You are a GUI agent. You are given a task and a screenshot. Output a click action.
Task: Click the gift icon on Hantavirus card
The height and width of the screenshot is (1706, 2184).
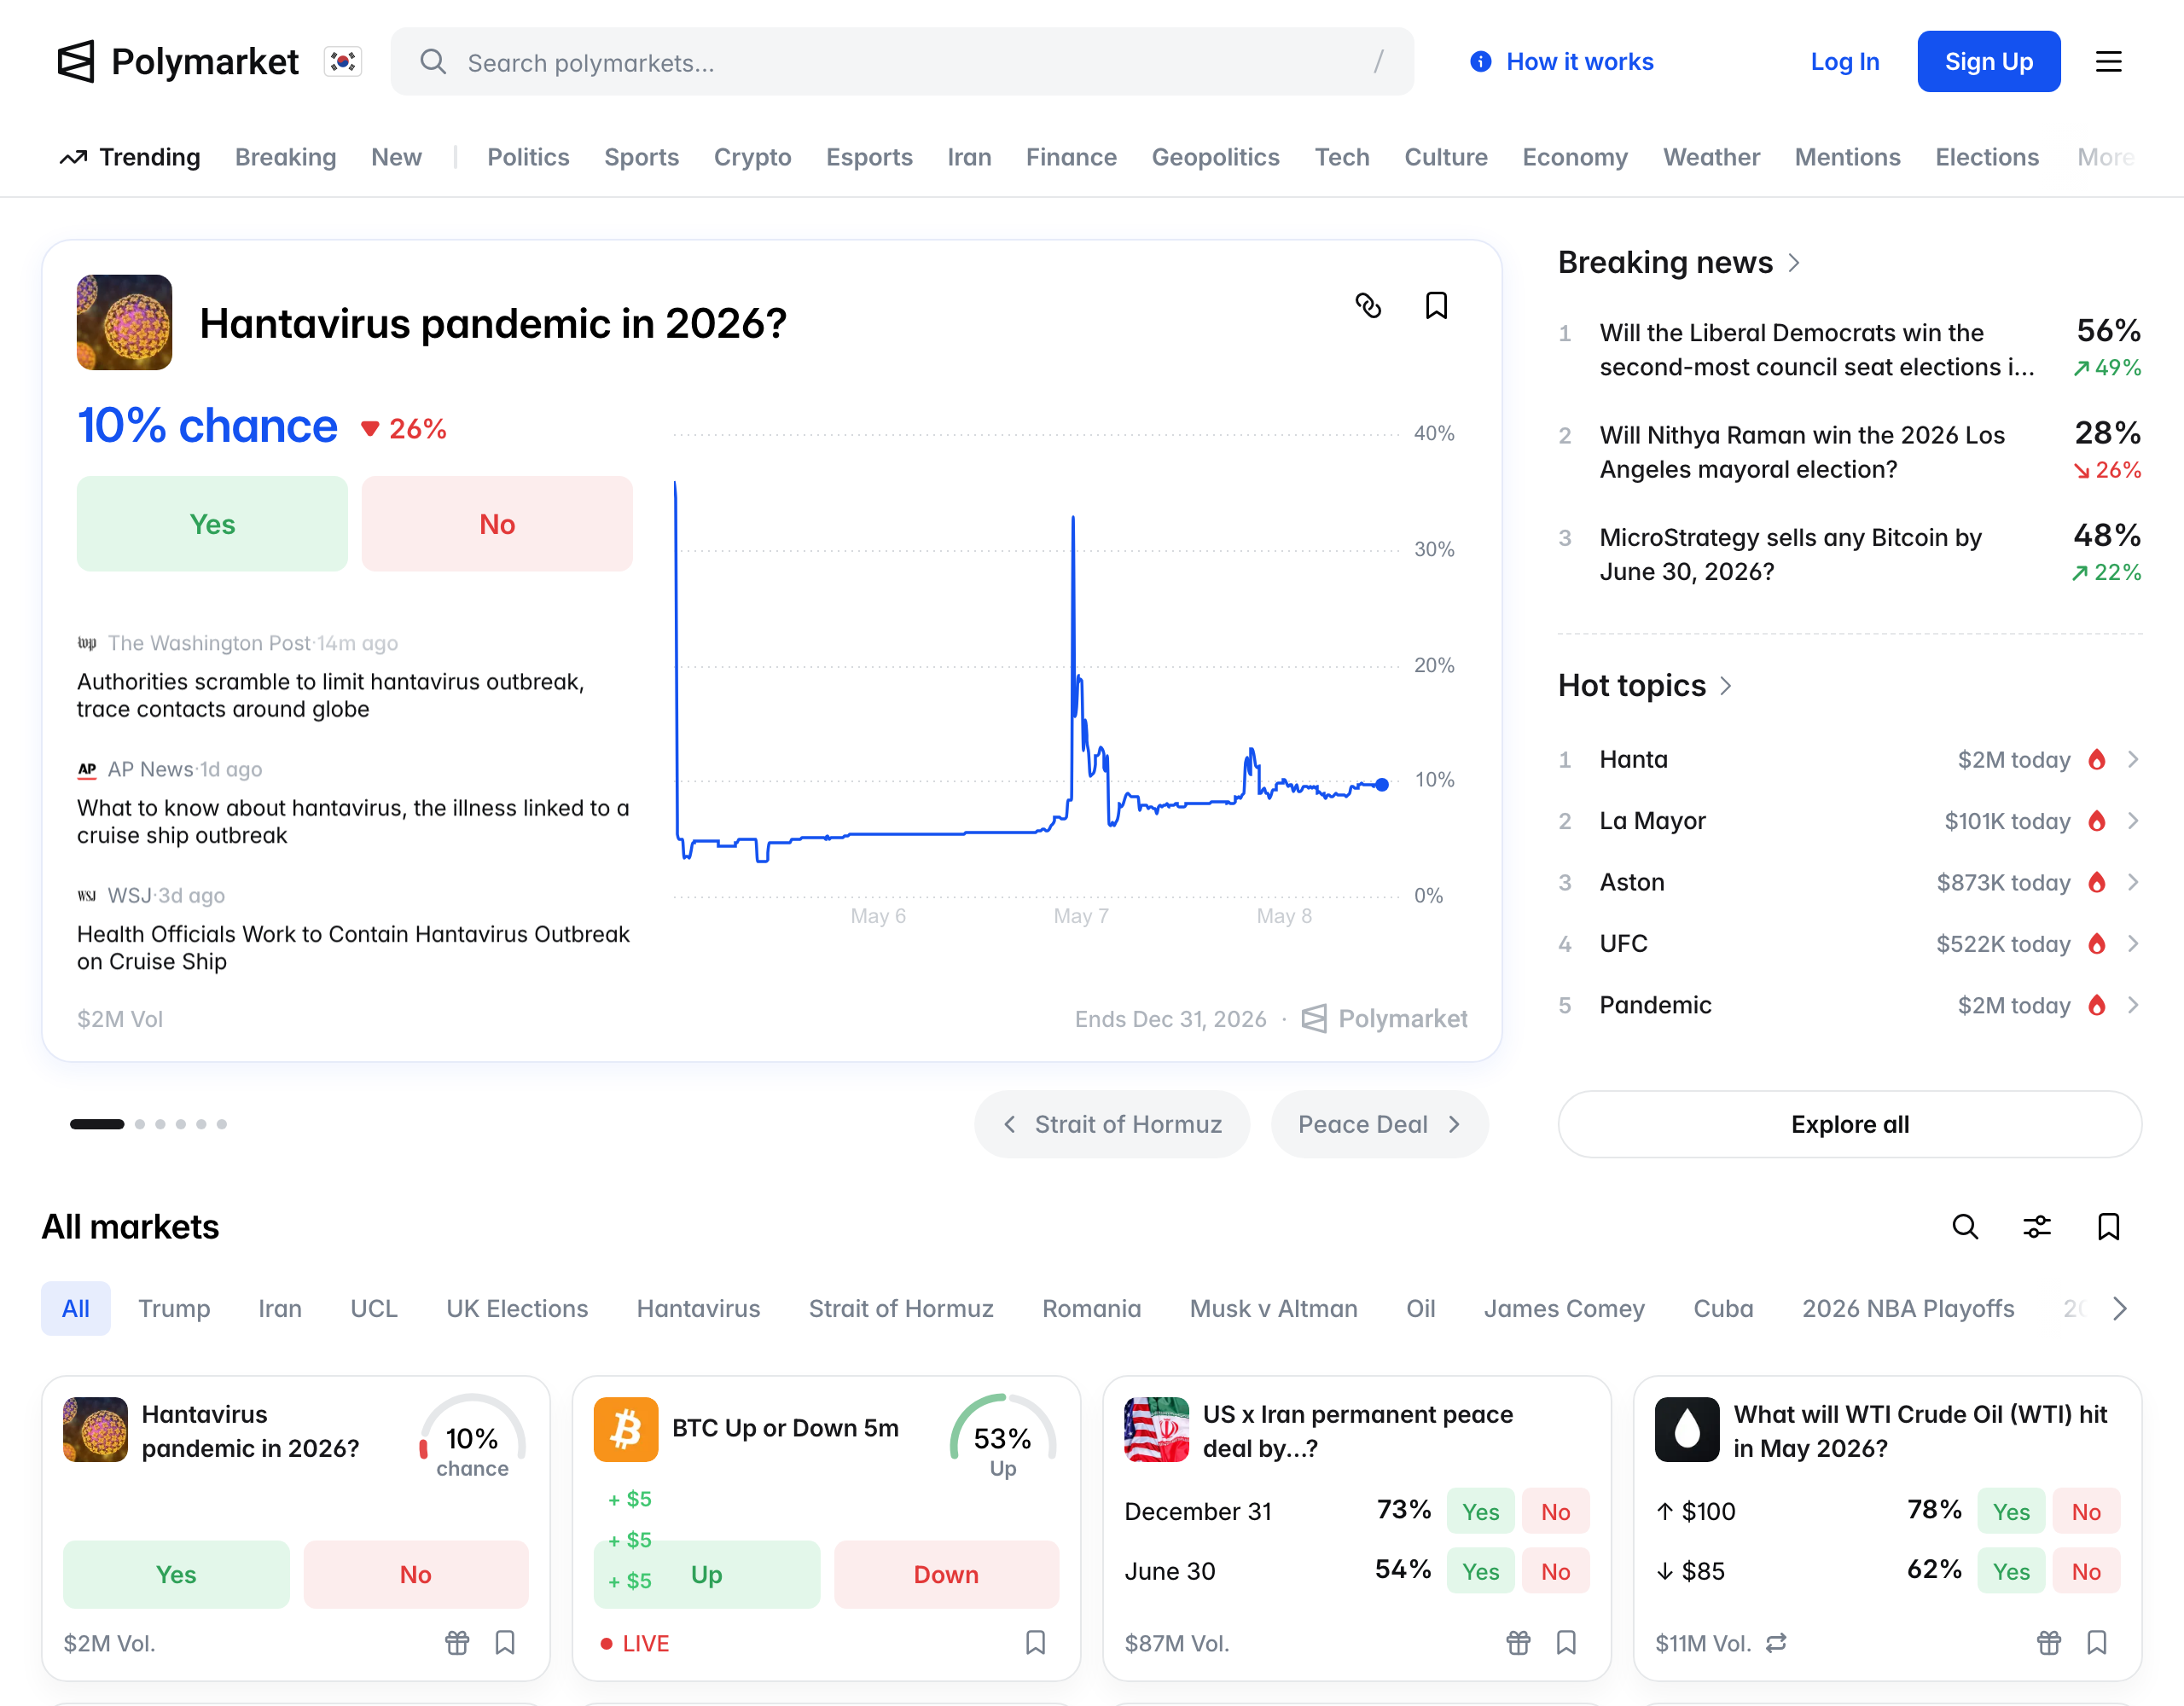(457, 1642)
